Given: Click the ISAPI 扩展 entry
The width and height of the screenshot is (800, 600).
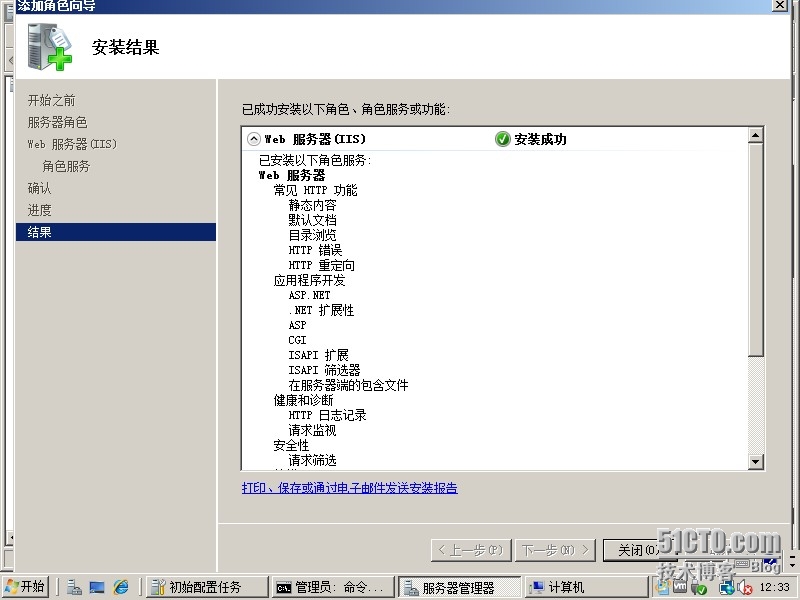Looking at the screenshot, I should click(x=318, y=355).
